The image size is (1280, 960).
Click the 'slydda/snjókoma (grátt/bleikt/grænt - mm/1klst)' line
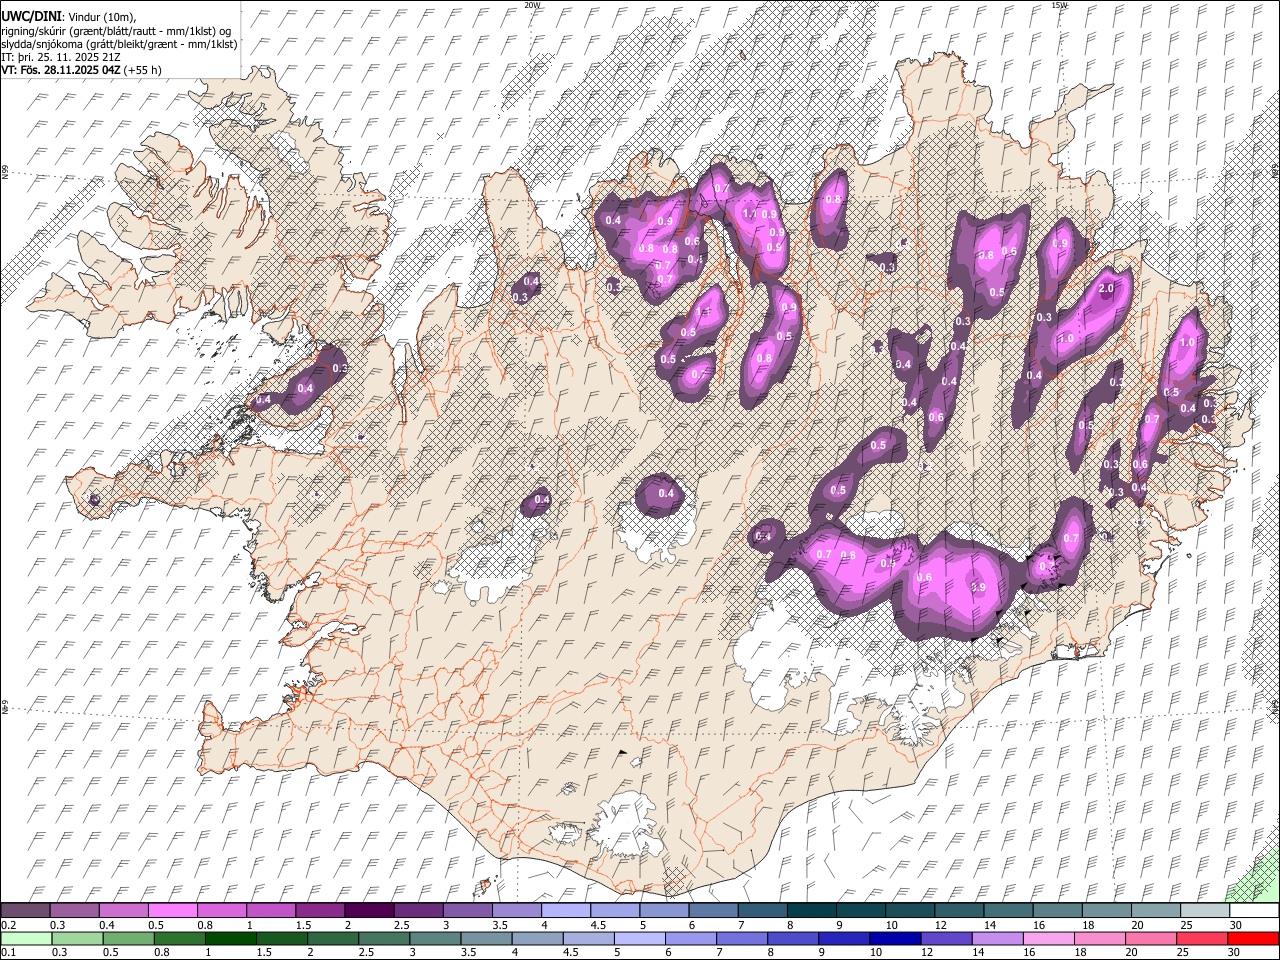[119, 44]
